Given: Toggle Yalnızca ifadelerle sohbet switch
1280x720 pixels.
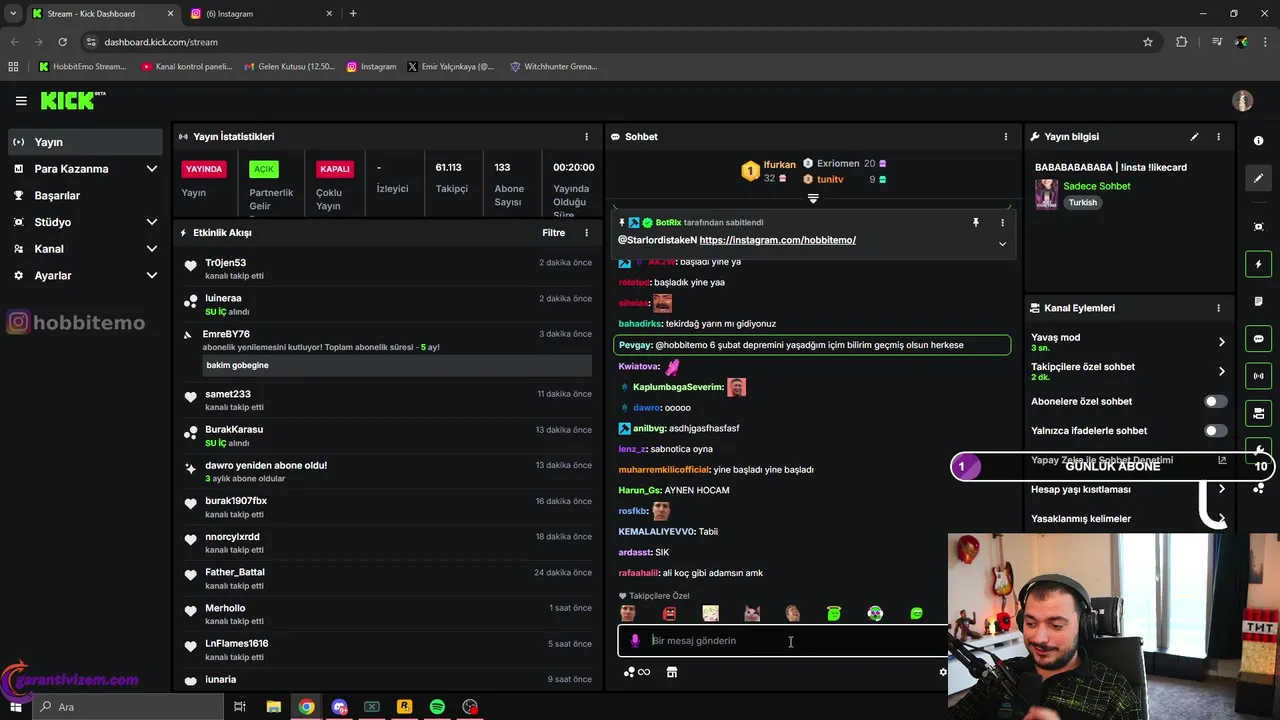Looking at the screenshot, I should point(1215,431).
